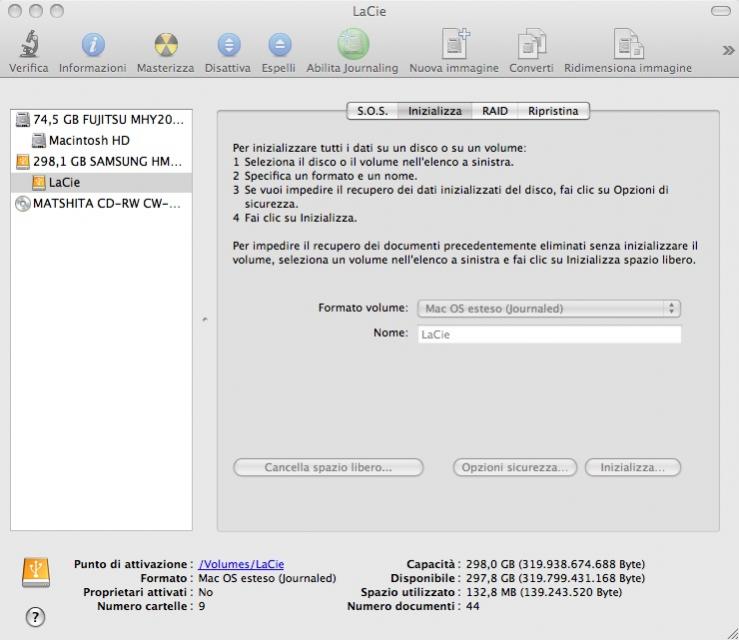Click the orange USB drive icon at bottom
The image size is (739, 640).
click(36, 572)
